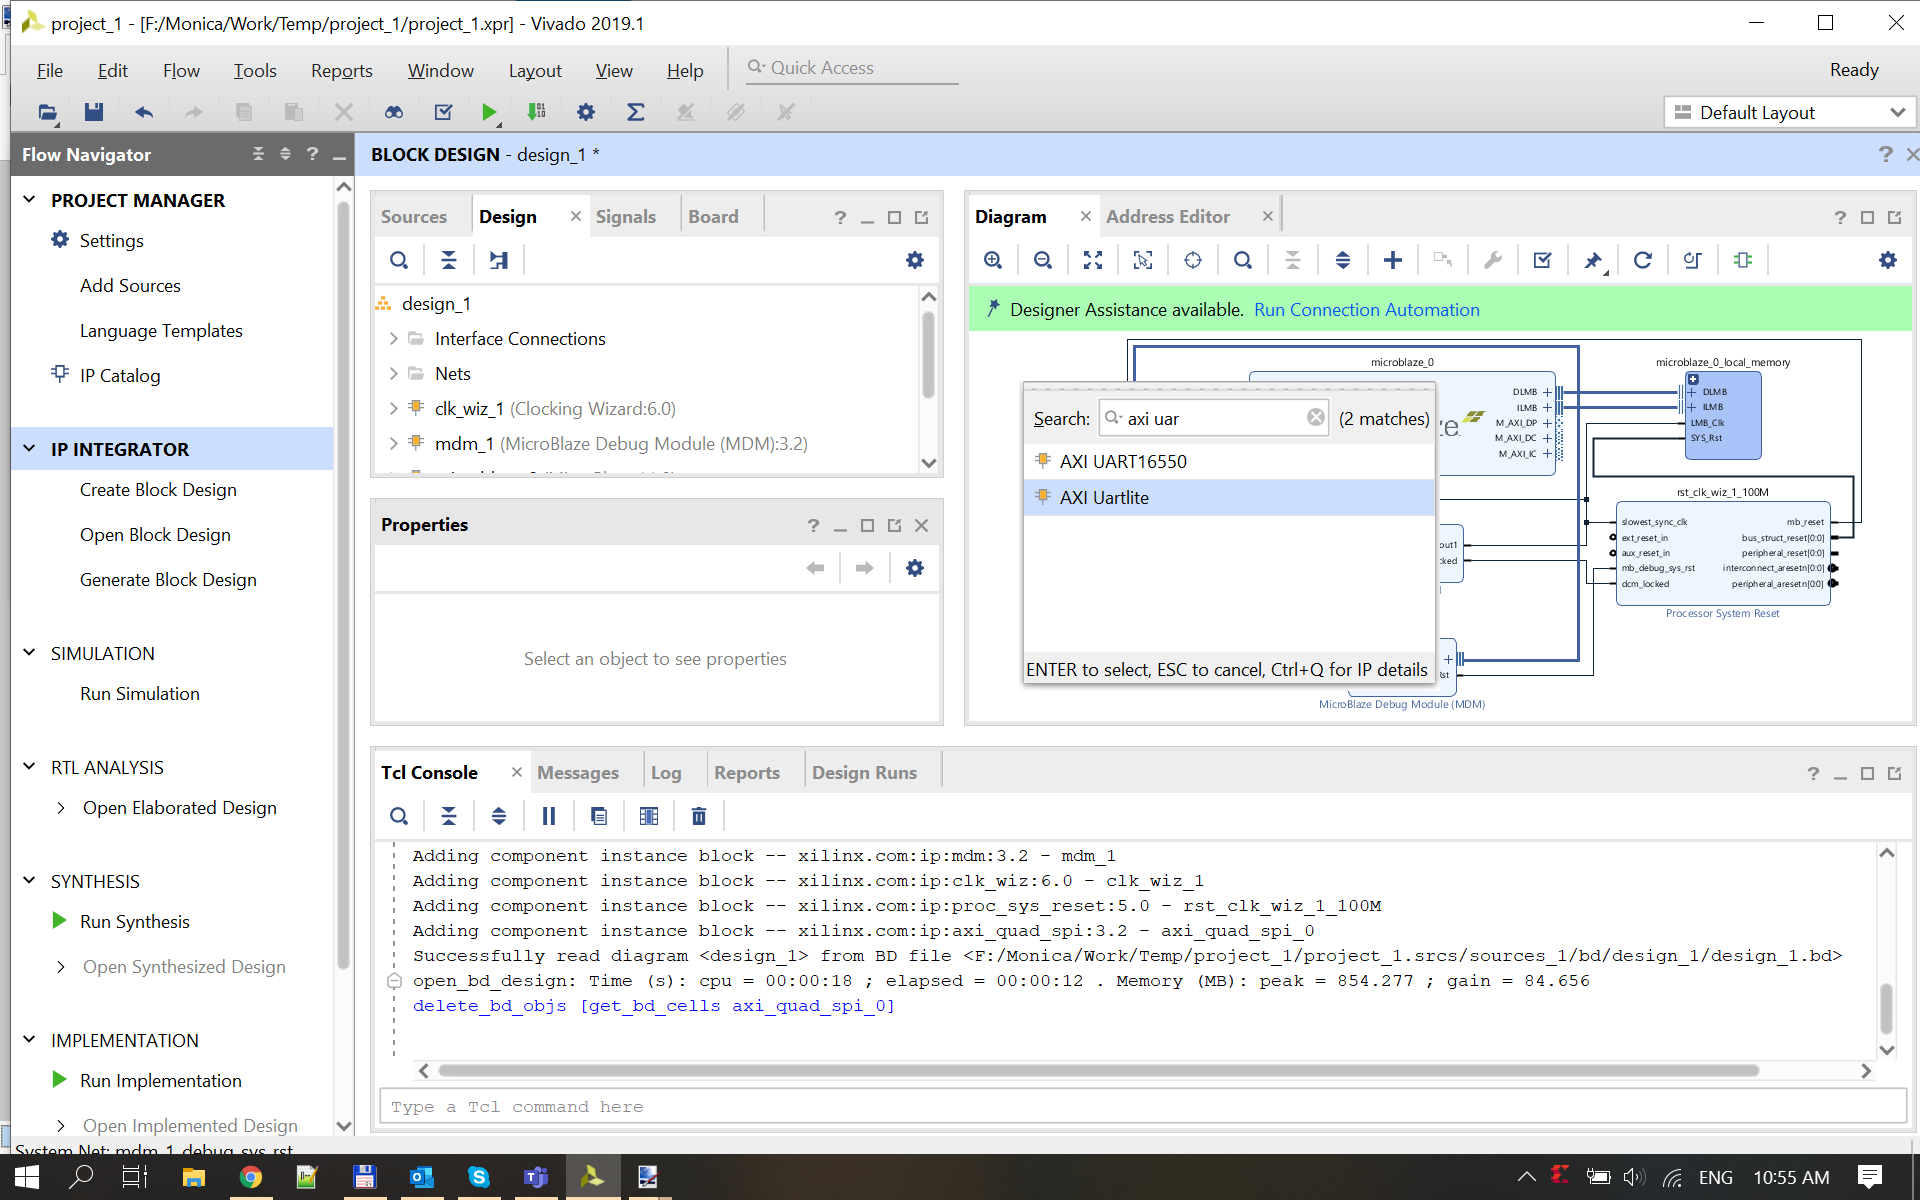Click the Add IP plus icon in Diagram
This screenshot has width=1920, height=1200.
(1393, 260)
